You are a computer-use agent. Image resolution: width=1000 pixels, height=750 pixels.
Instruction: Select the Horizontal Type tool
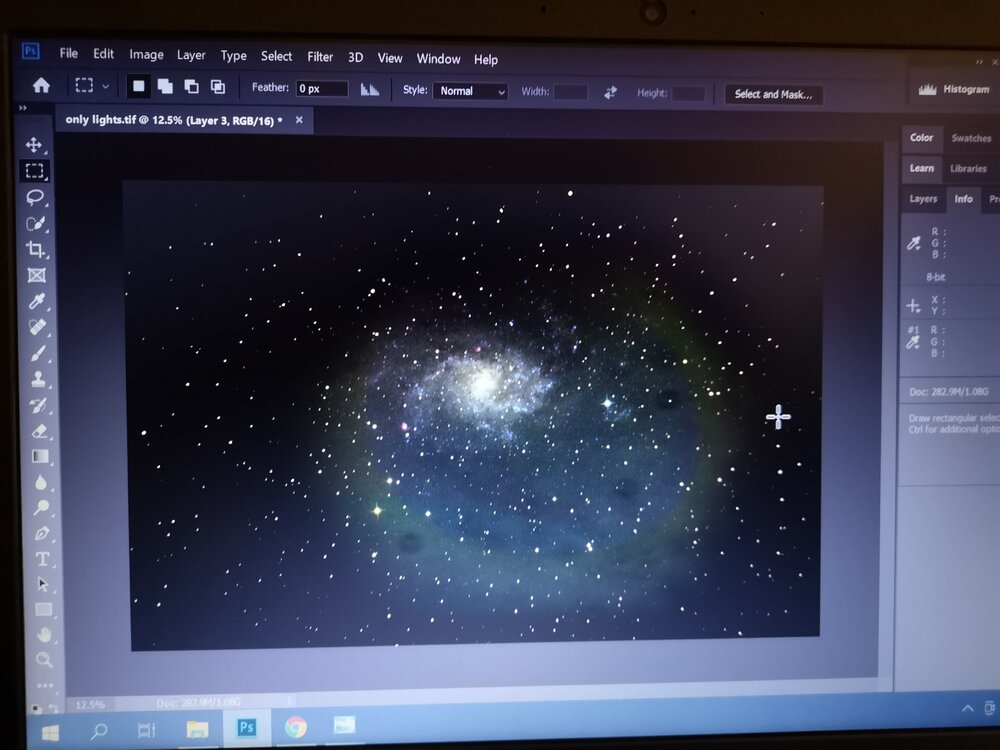(42, 559)
